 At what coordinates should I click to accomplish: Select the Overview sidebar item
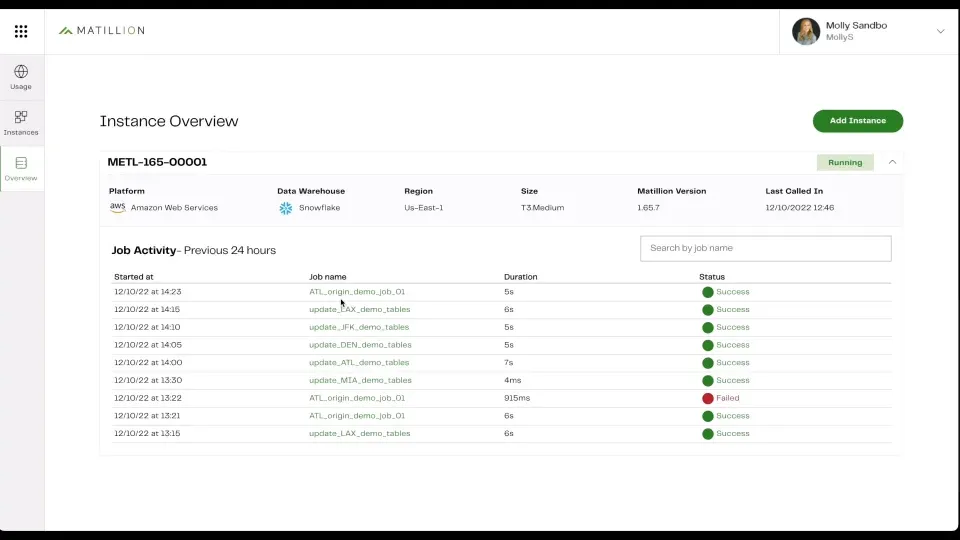click(x=21, y=169)
